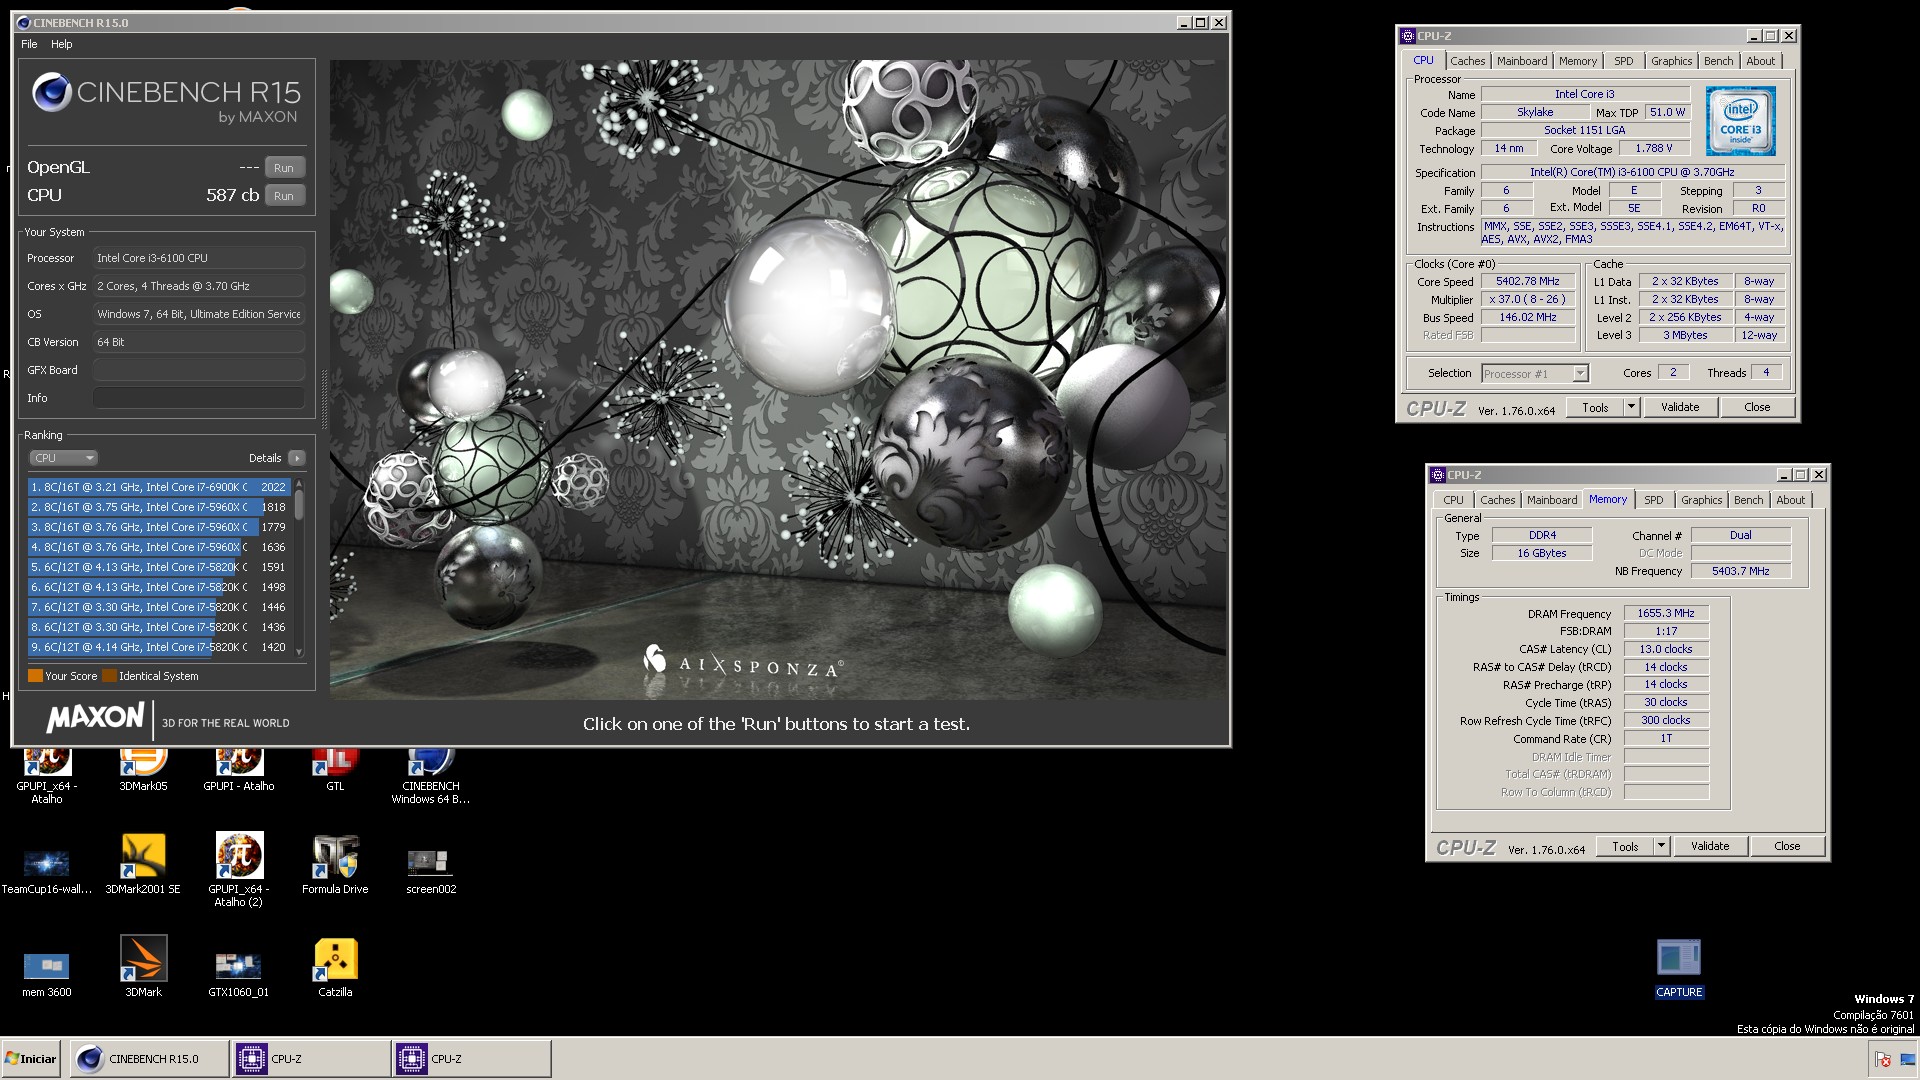Open Bench tab in top CPU-Z window
Screen dimensions: 1920x1080
pyautogui.click(x=1718, y=61)
